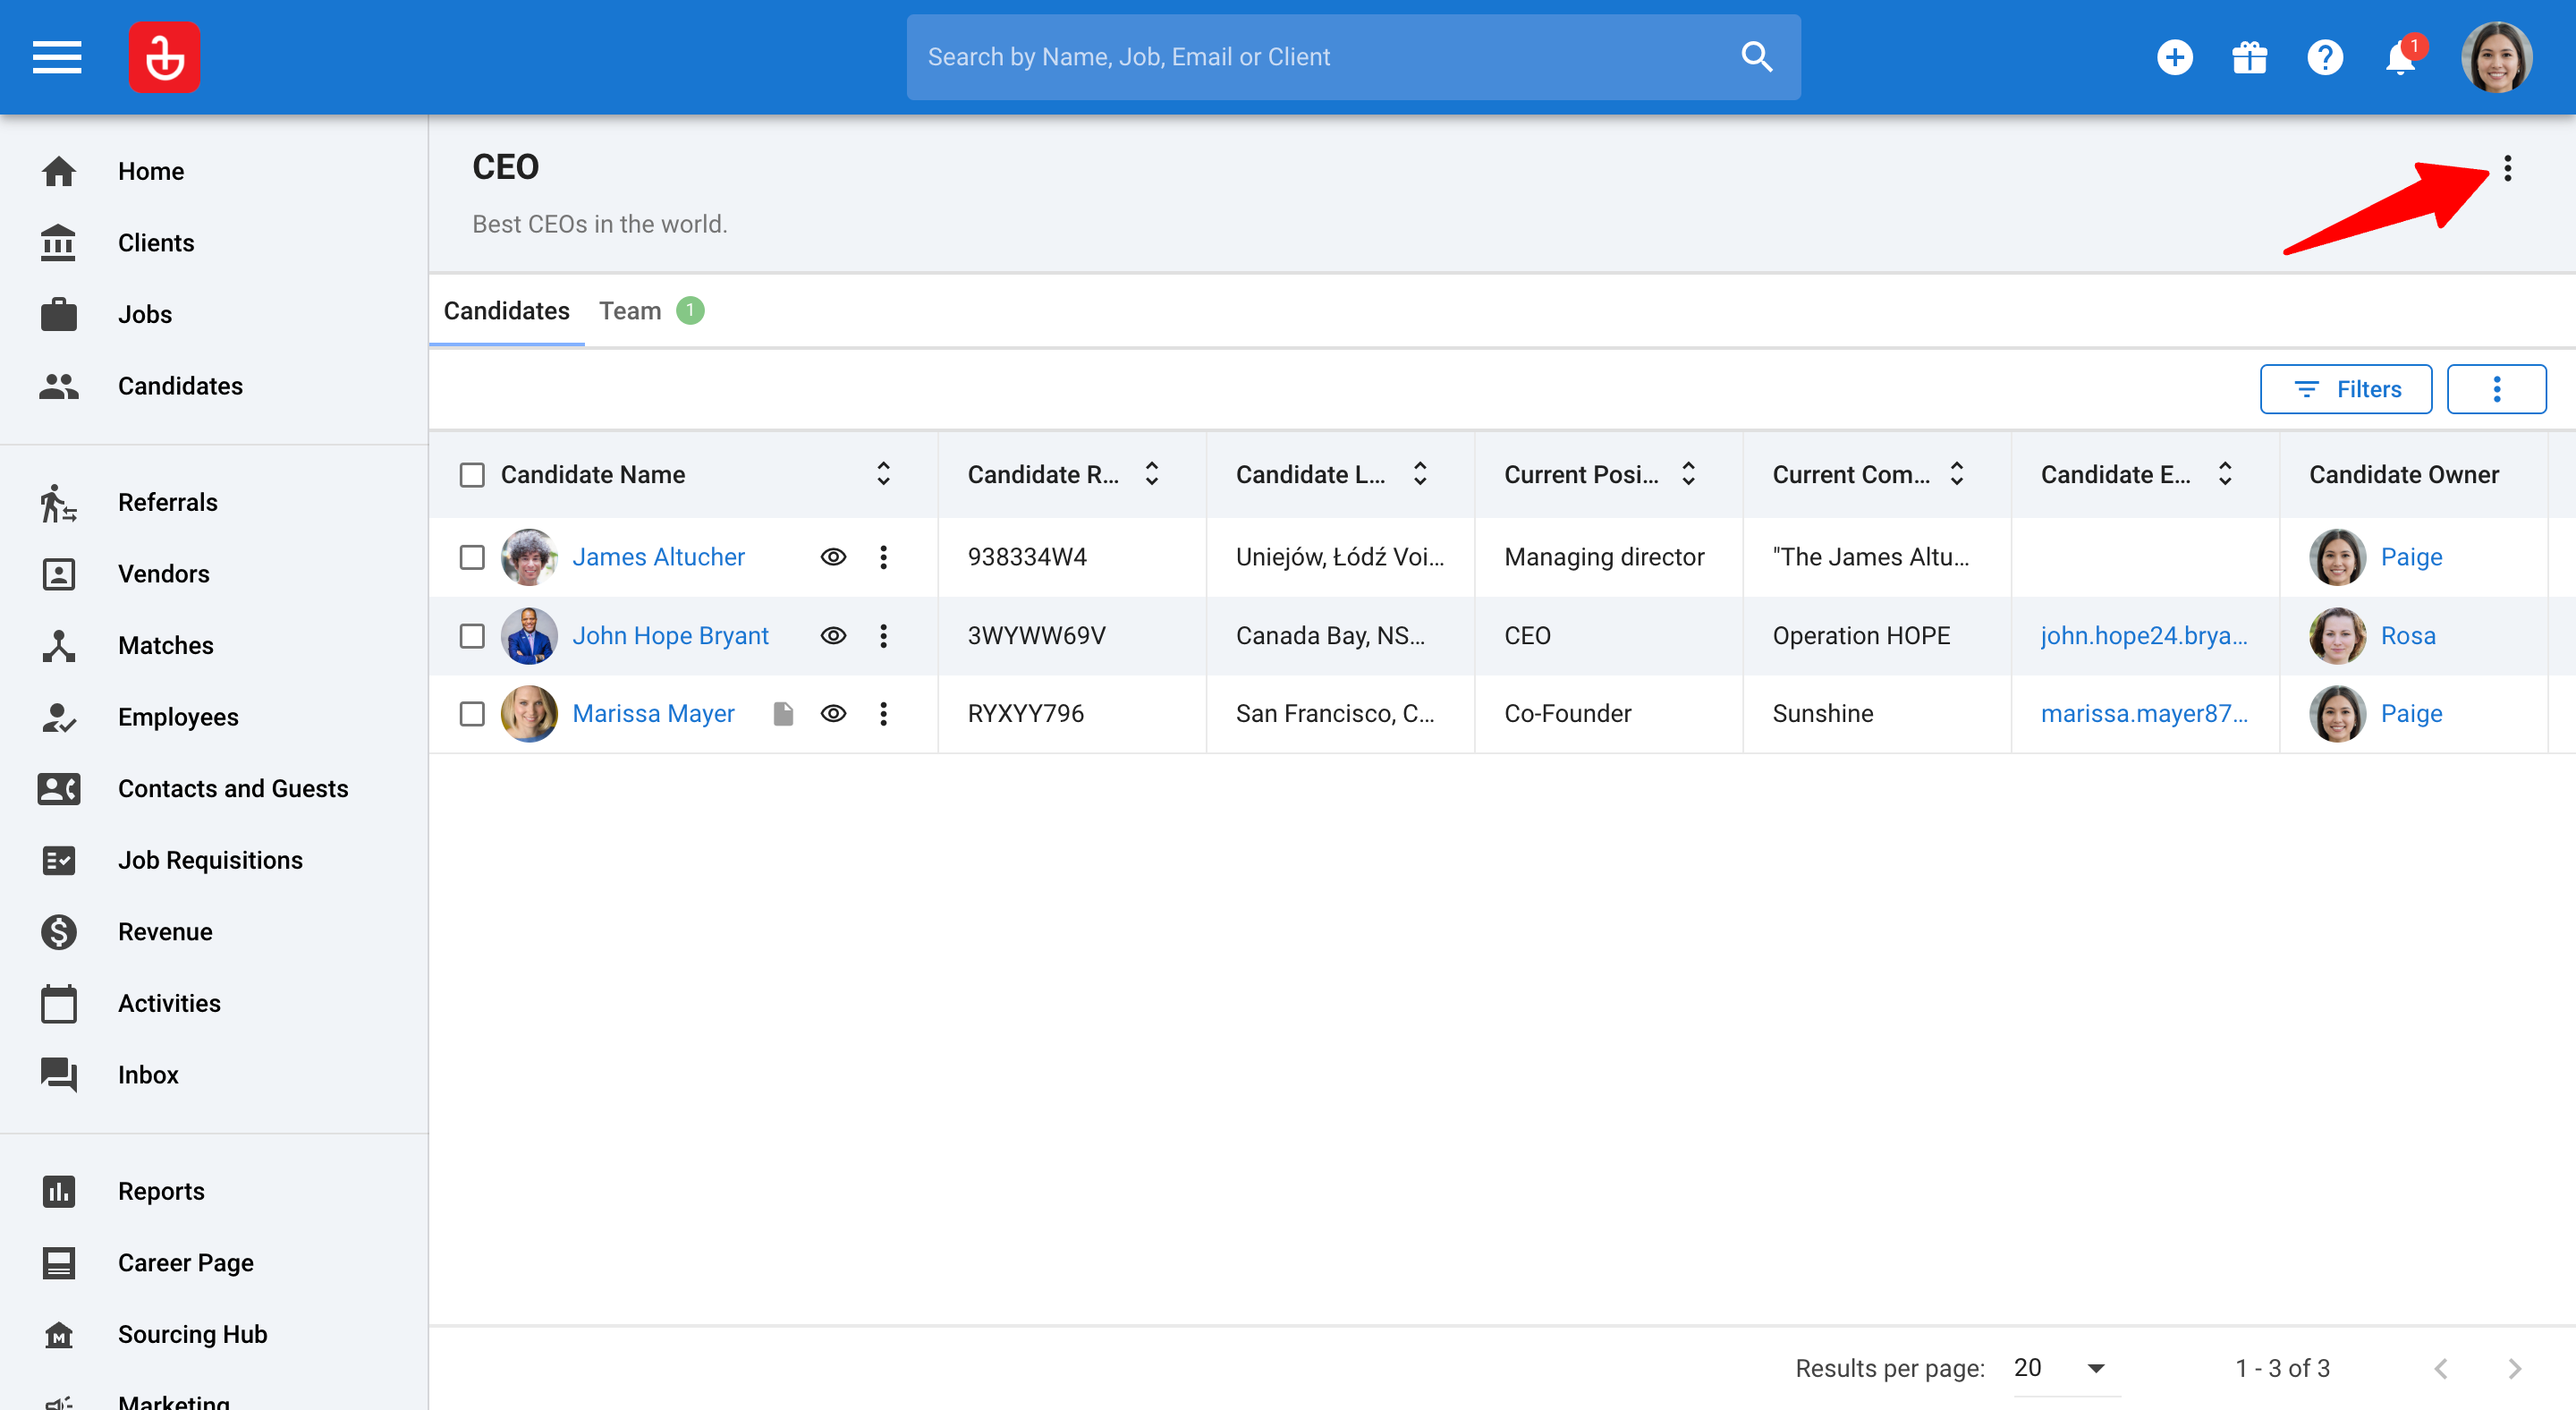Viewport: 2576px width, 1410px height.
Task: Click eye preview icon for James Altucher
Action: click(833, 557)
